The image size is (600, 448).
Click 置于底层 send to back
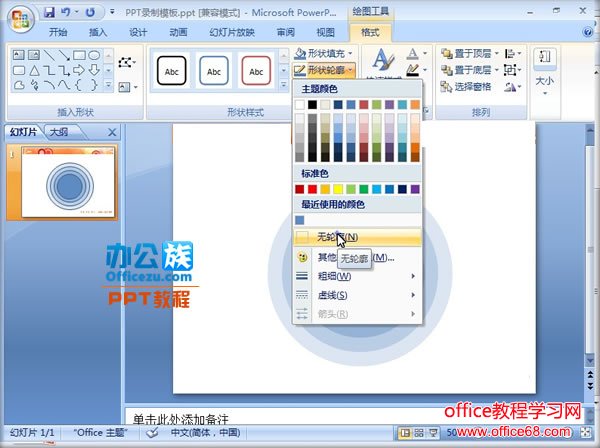469,70
